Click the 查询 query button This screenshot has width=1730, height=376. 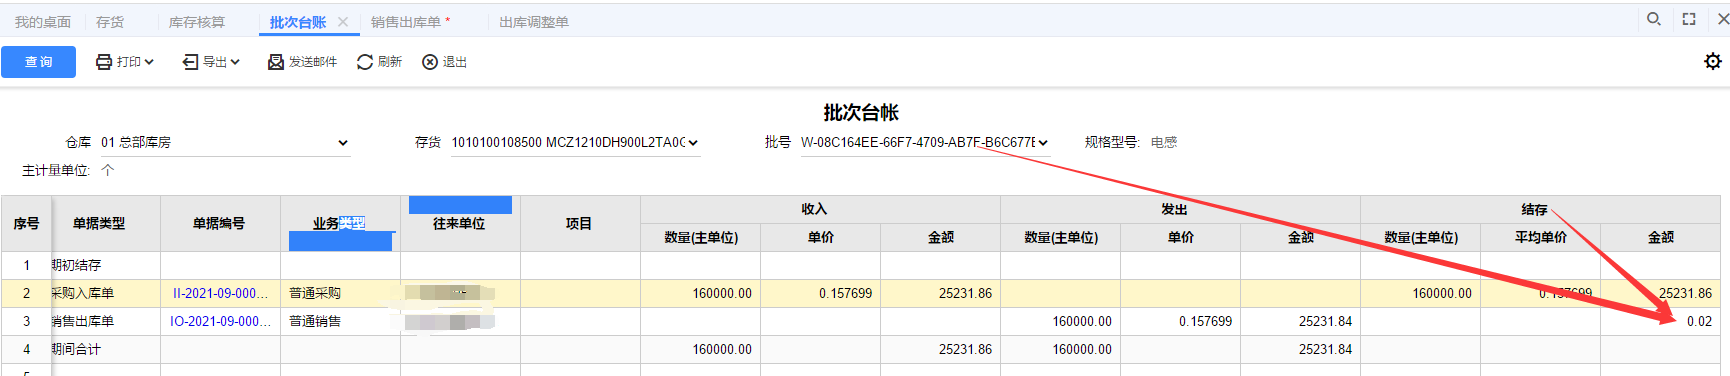click(38, 62)
